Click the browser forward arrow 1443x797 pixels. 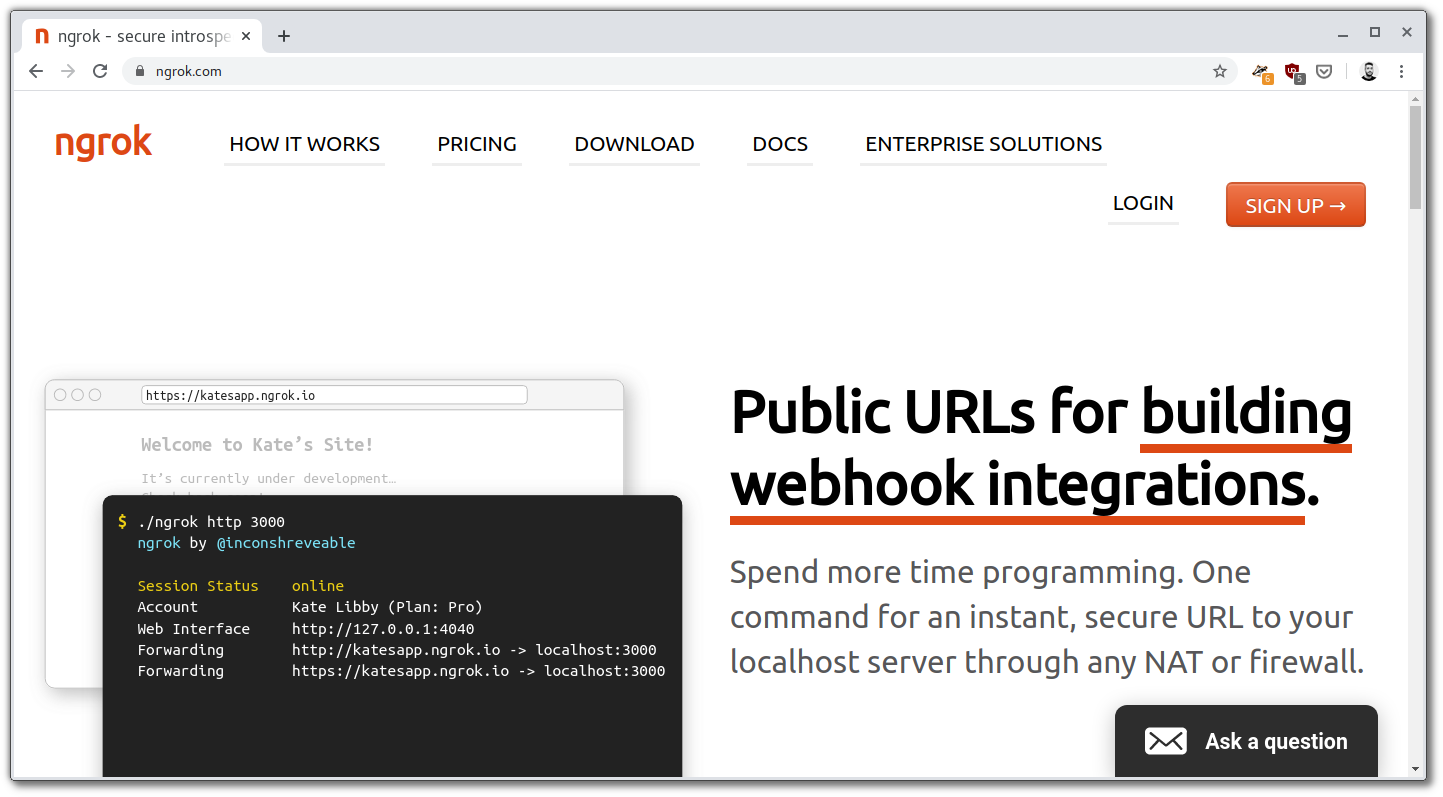tap(68, 71)
